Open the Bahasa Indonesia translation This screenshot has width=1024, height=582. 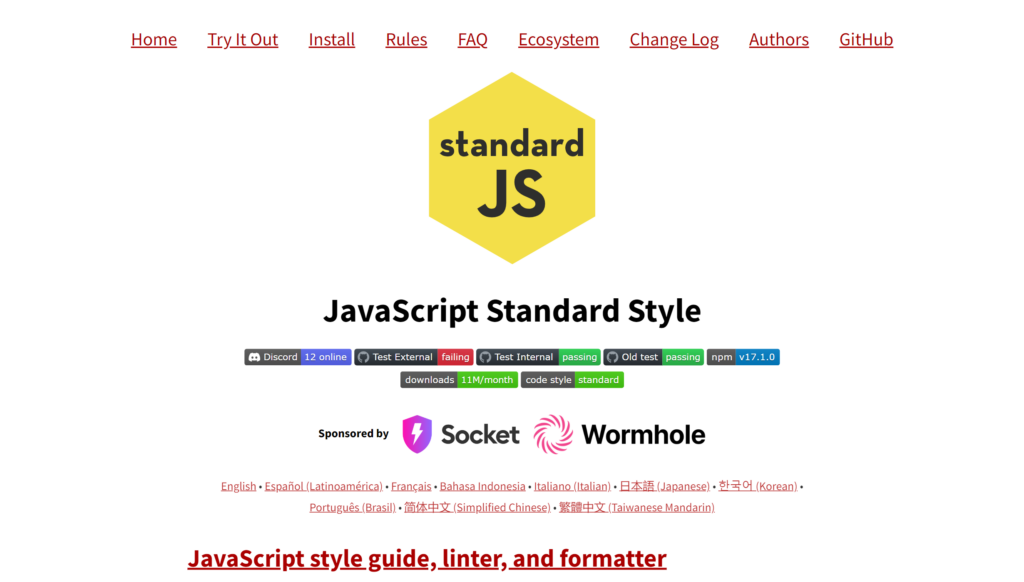pyautogui.click(x=483, y=487)
